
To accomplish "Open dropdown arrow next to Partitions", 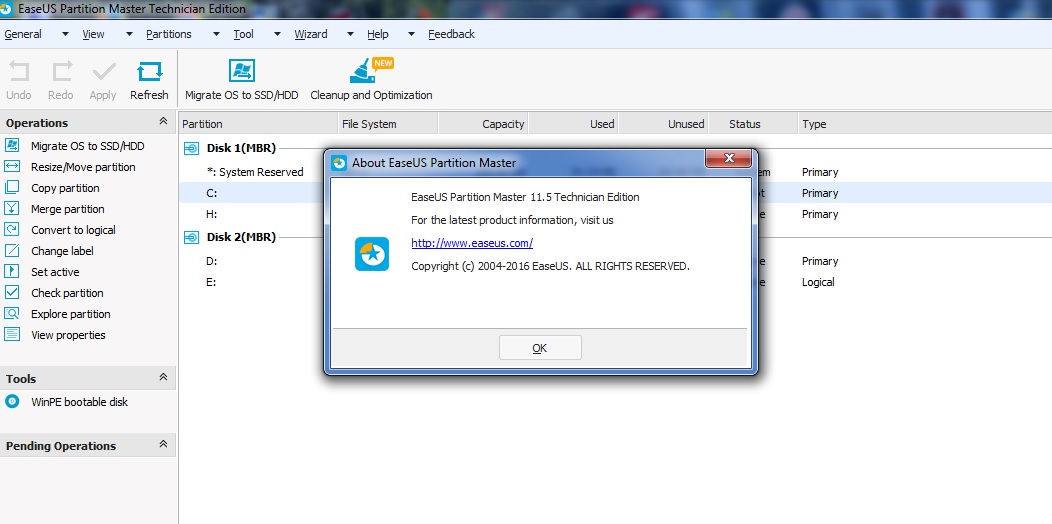I will click(x=216, y=34).
